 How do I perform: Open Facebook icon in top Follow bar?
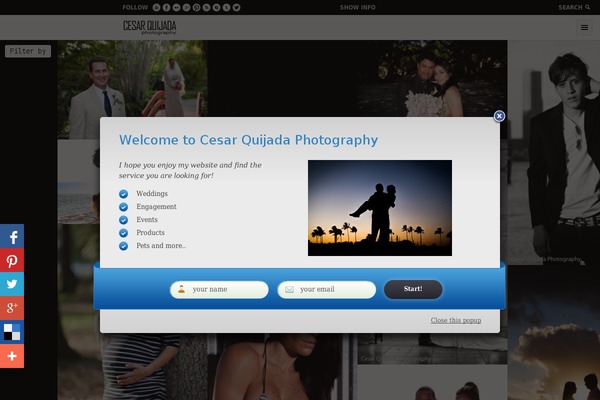point(166,7)
